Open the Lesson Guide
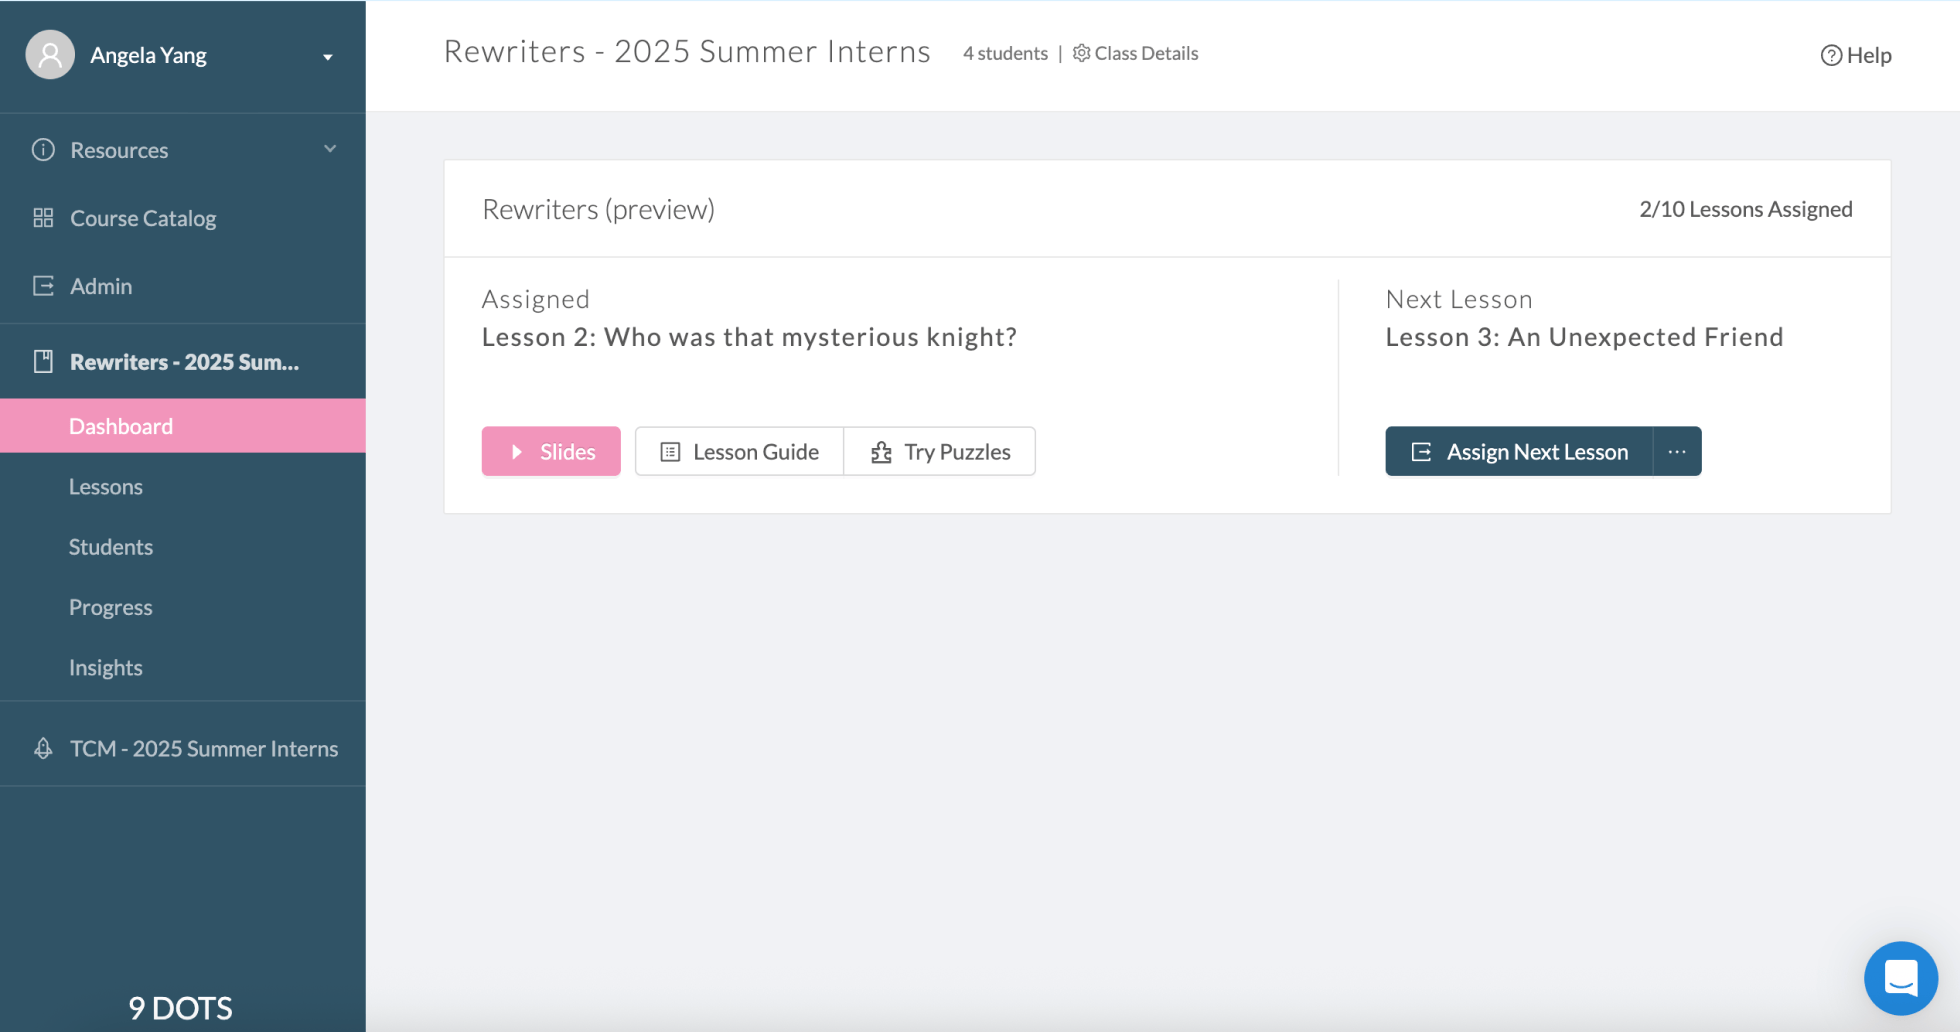The height and width of the screenshot is (1032, 1960). pyautogui.click(x=740, y=452)
